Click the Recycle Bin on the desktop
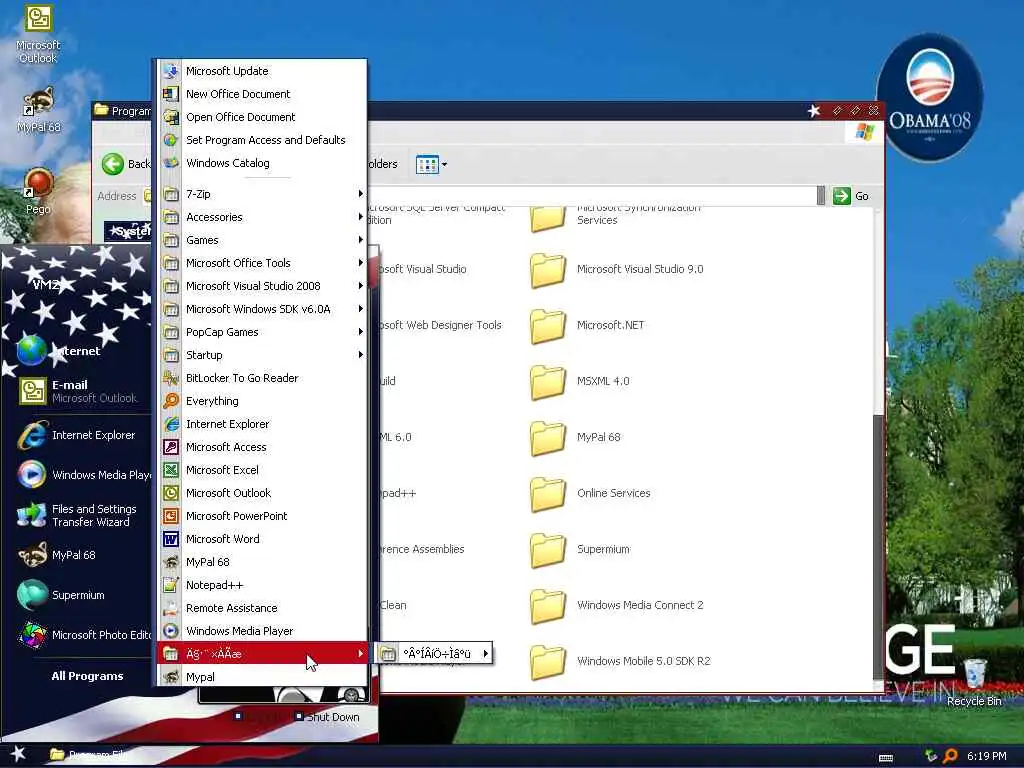1024x768 pixels. click(974, 682)
